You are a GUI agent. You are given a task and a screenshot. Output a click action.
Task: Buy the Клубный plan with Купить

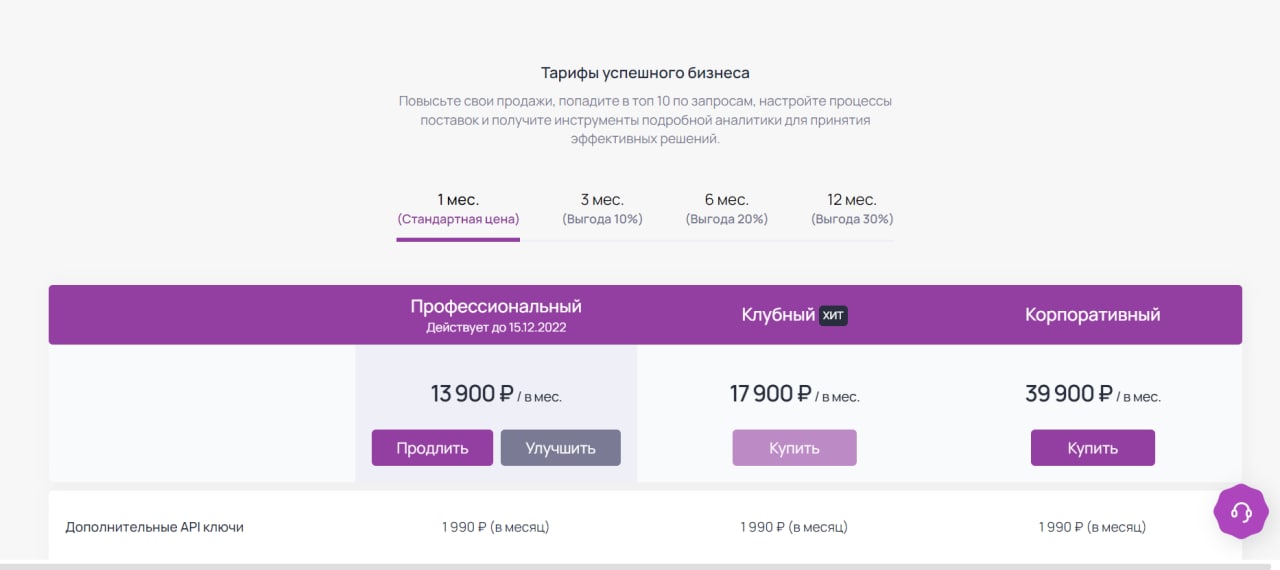click(794, 448)
